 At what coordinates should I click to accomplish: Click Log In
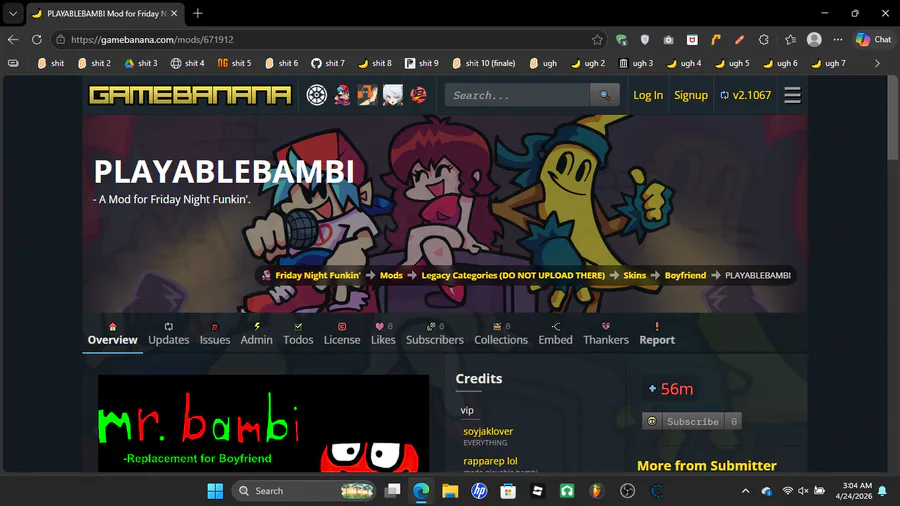648,95
